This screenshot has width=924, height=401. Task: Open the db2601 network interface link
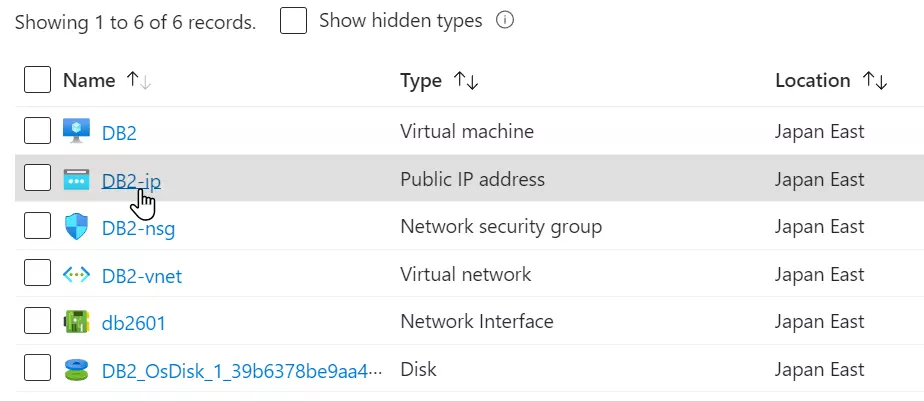click(x=134, y=323)
